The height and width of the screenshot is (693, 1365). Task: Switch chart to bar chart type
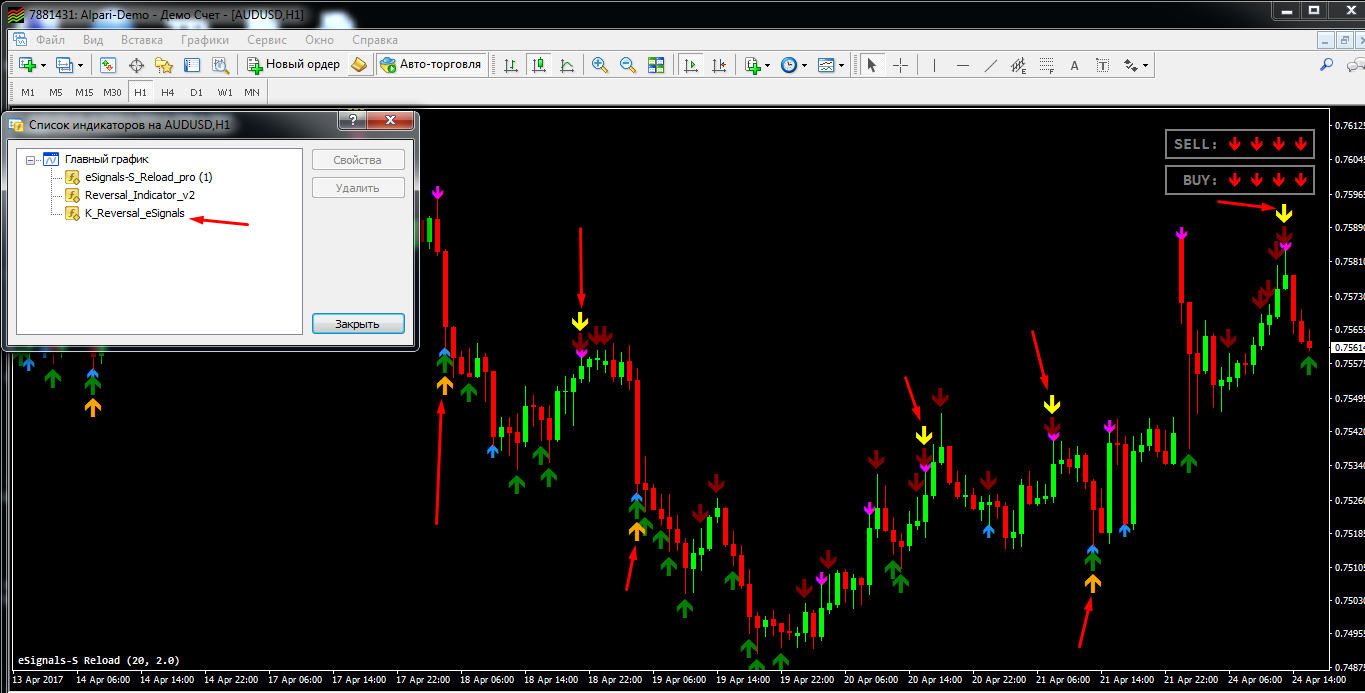click(511, 65)
